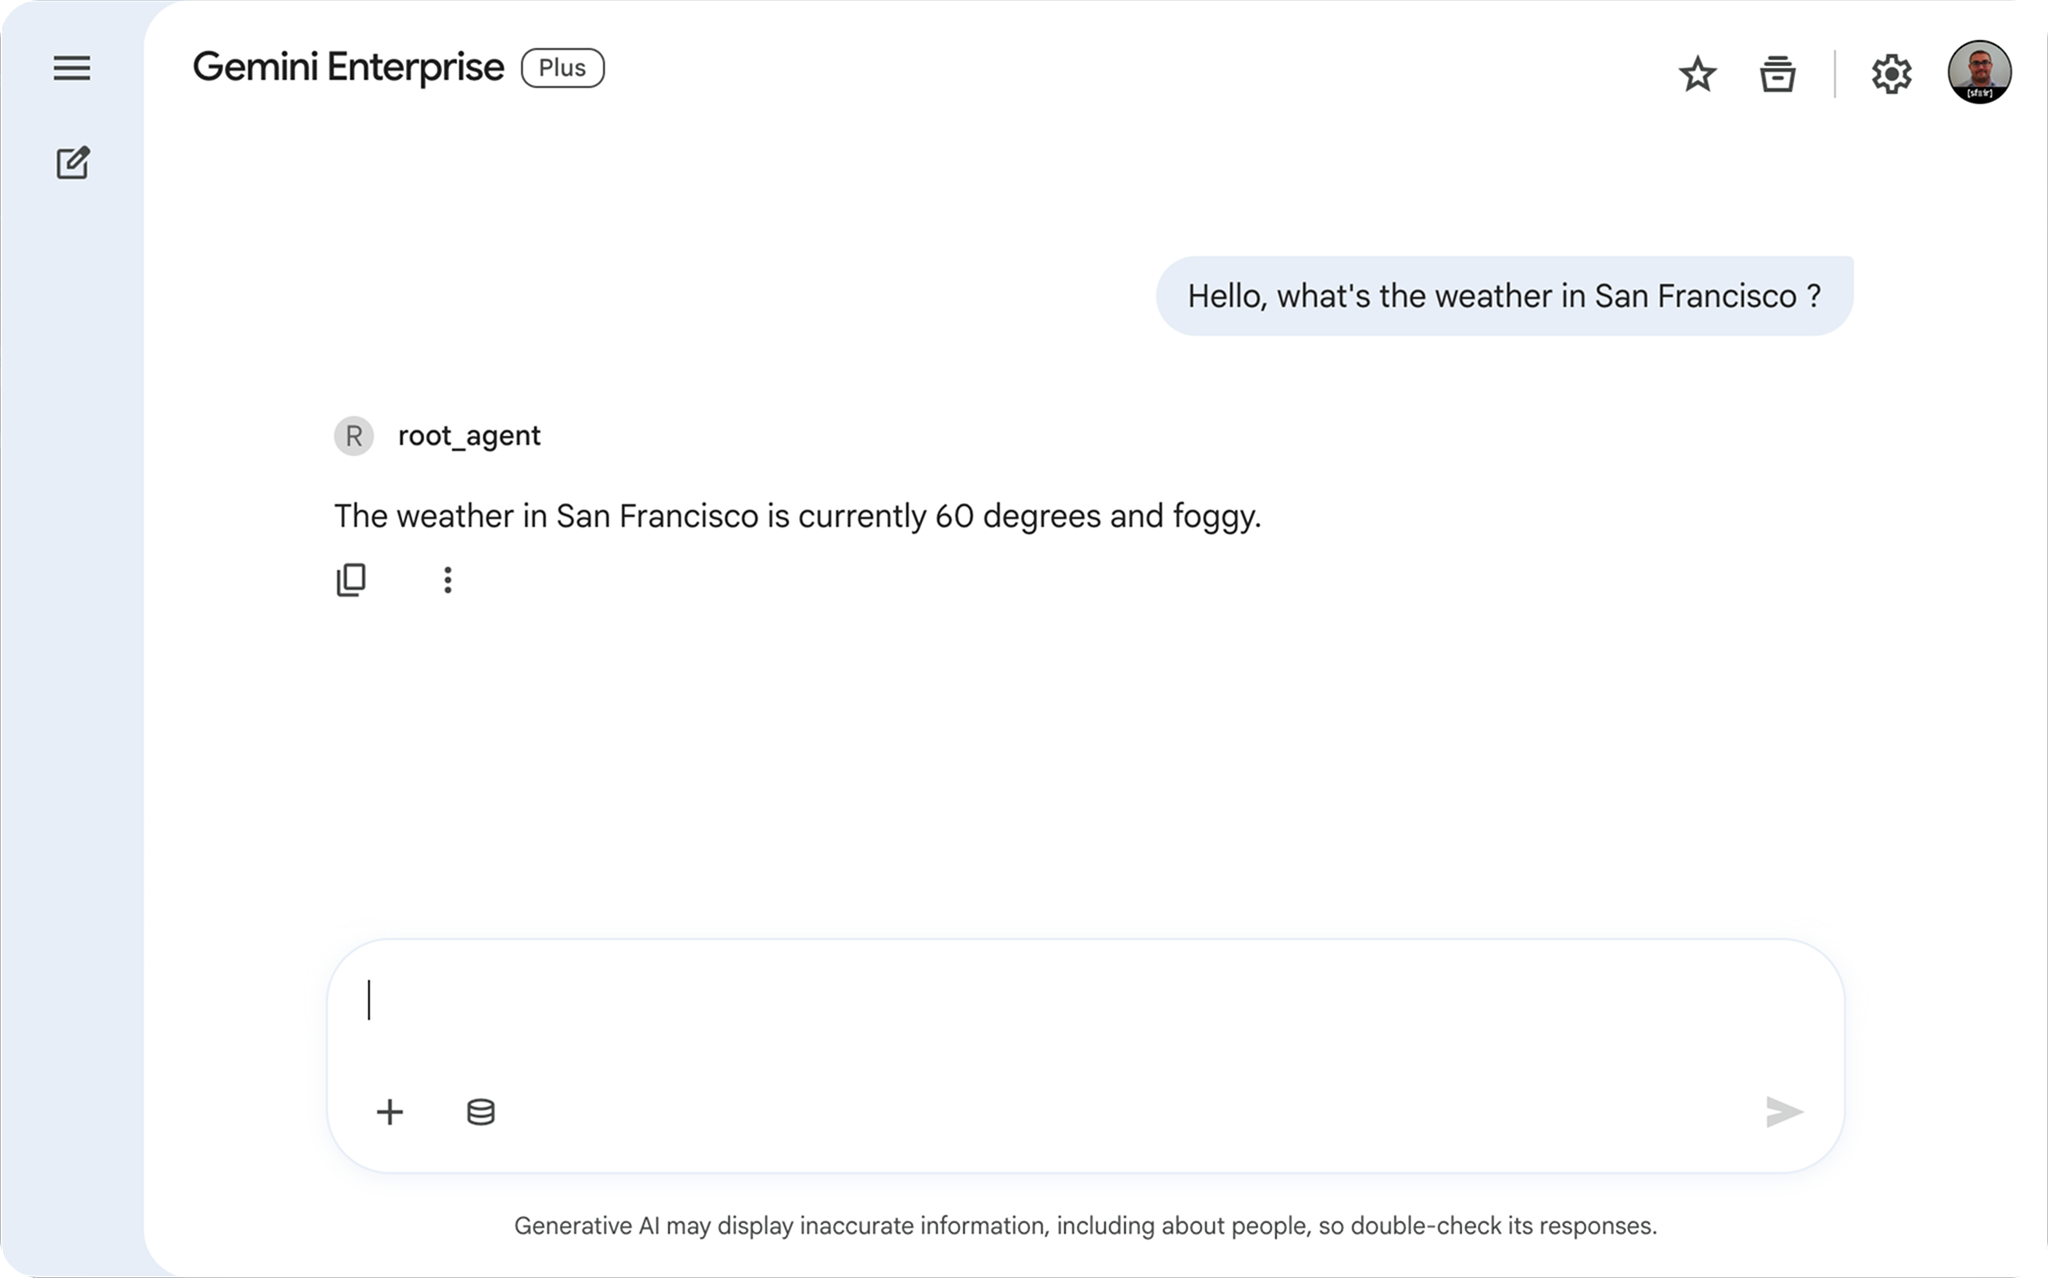Click the root_agent name label
This screenshot has width=2048, height=1278.
click(469, 436)
